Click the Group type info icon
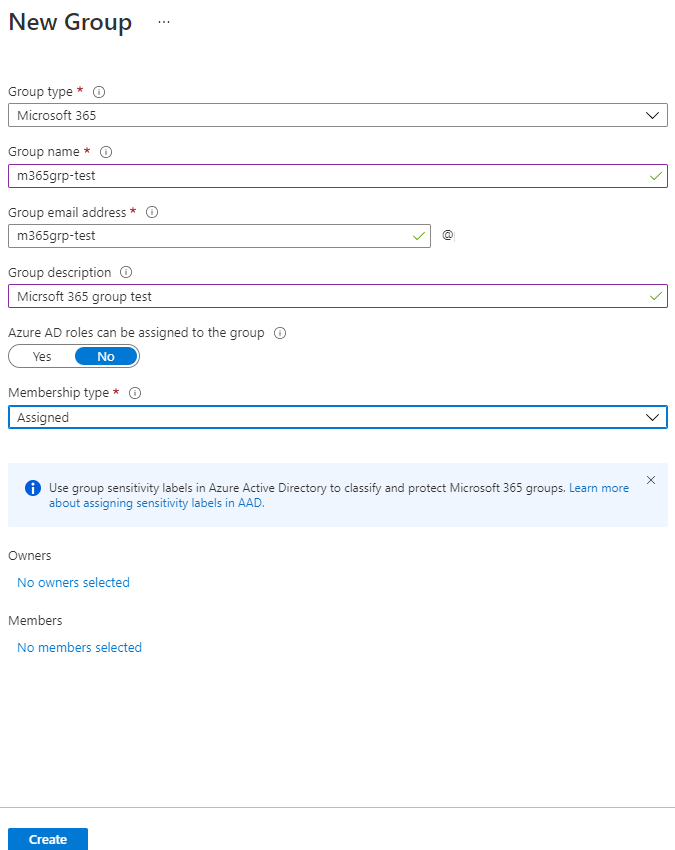This screenshot has width=675, height=850. coord(99,91)
